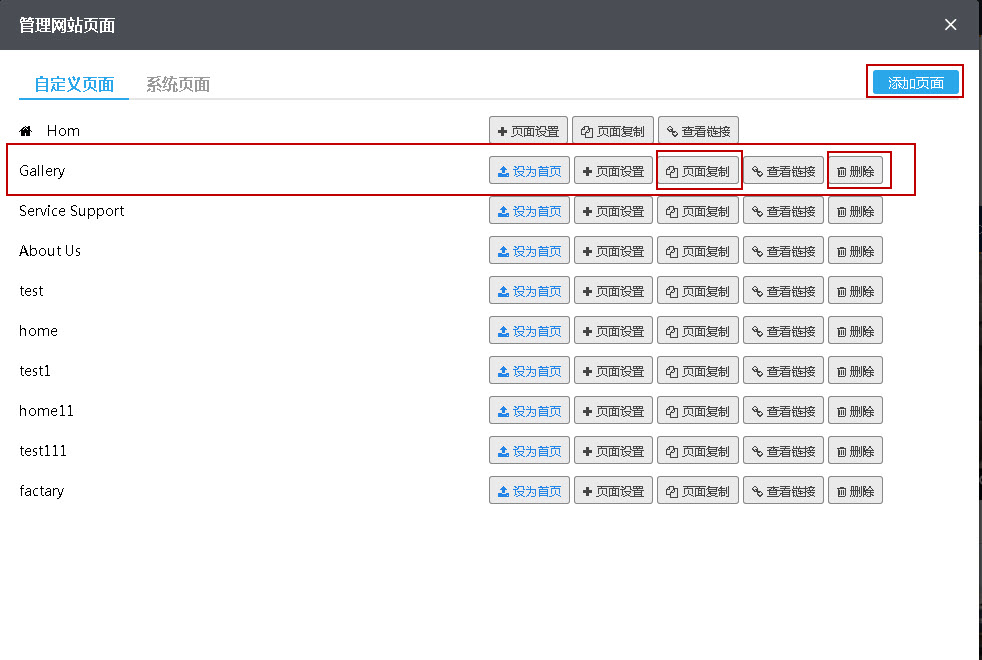Set Gallery as homepage via 设为首页

click(x=529, y=171)
